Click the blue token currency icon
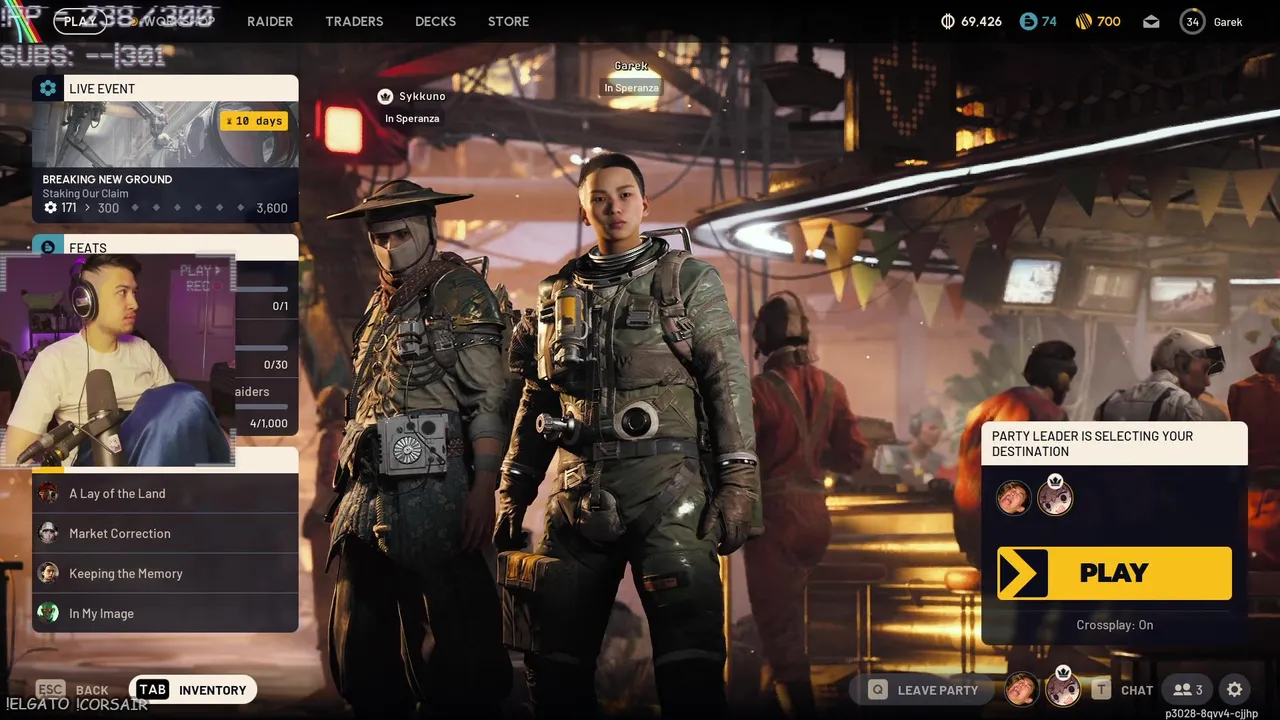The image size is (1280, 720). pyautogui.click(x=1028, y=21)
